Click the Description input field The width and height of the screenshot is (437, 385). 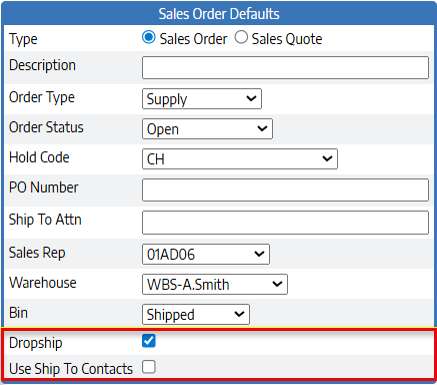click(285, 67)
